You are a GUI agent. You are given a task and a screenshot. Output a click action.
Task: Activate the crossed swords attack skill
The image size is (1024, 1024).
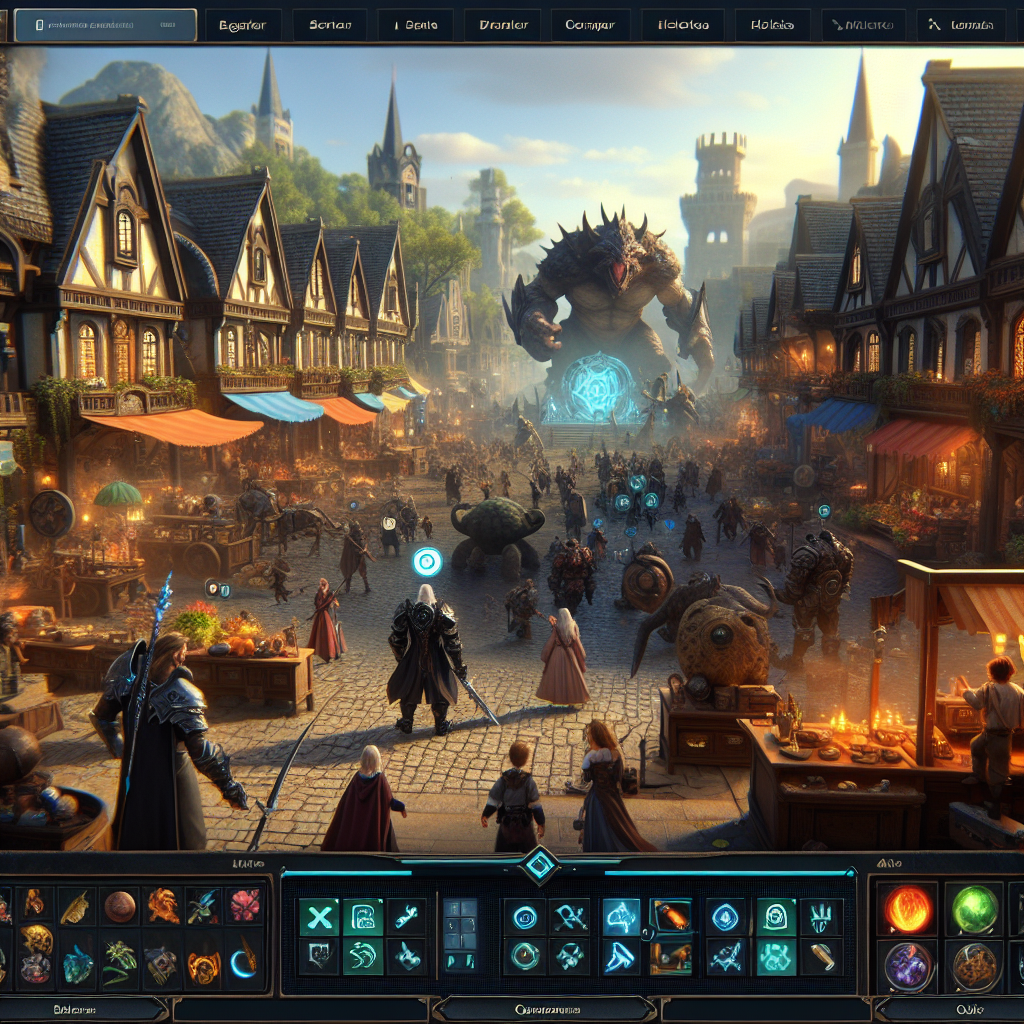tap(569, 916)
